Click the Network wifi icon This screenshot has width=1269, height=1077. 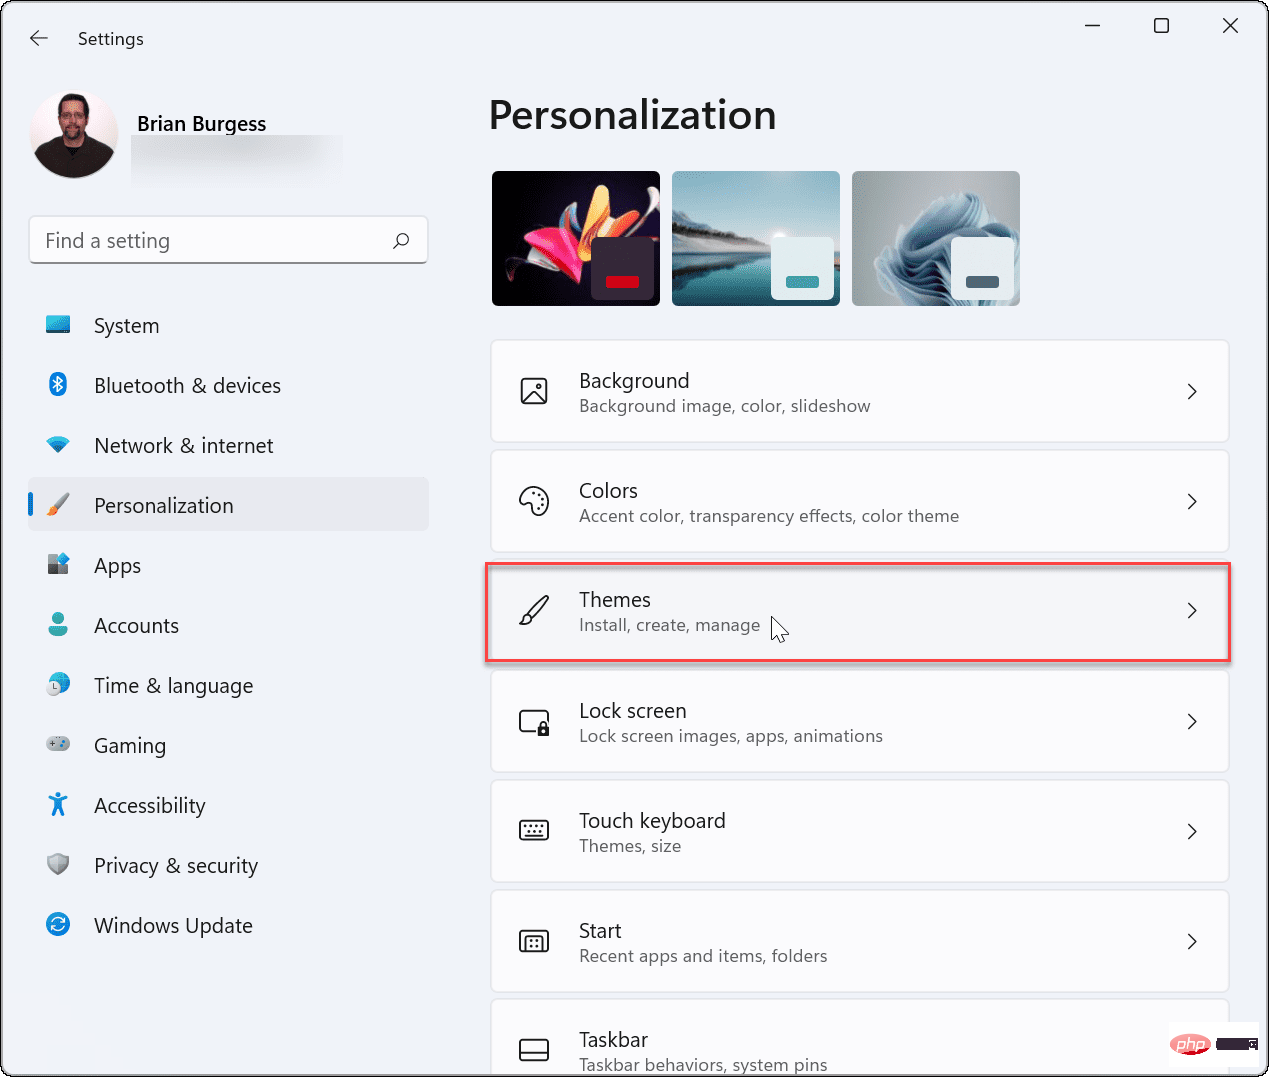[x=58, y=444]
